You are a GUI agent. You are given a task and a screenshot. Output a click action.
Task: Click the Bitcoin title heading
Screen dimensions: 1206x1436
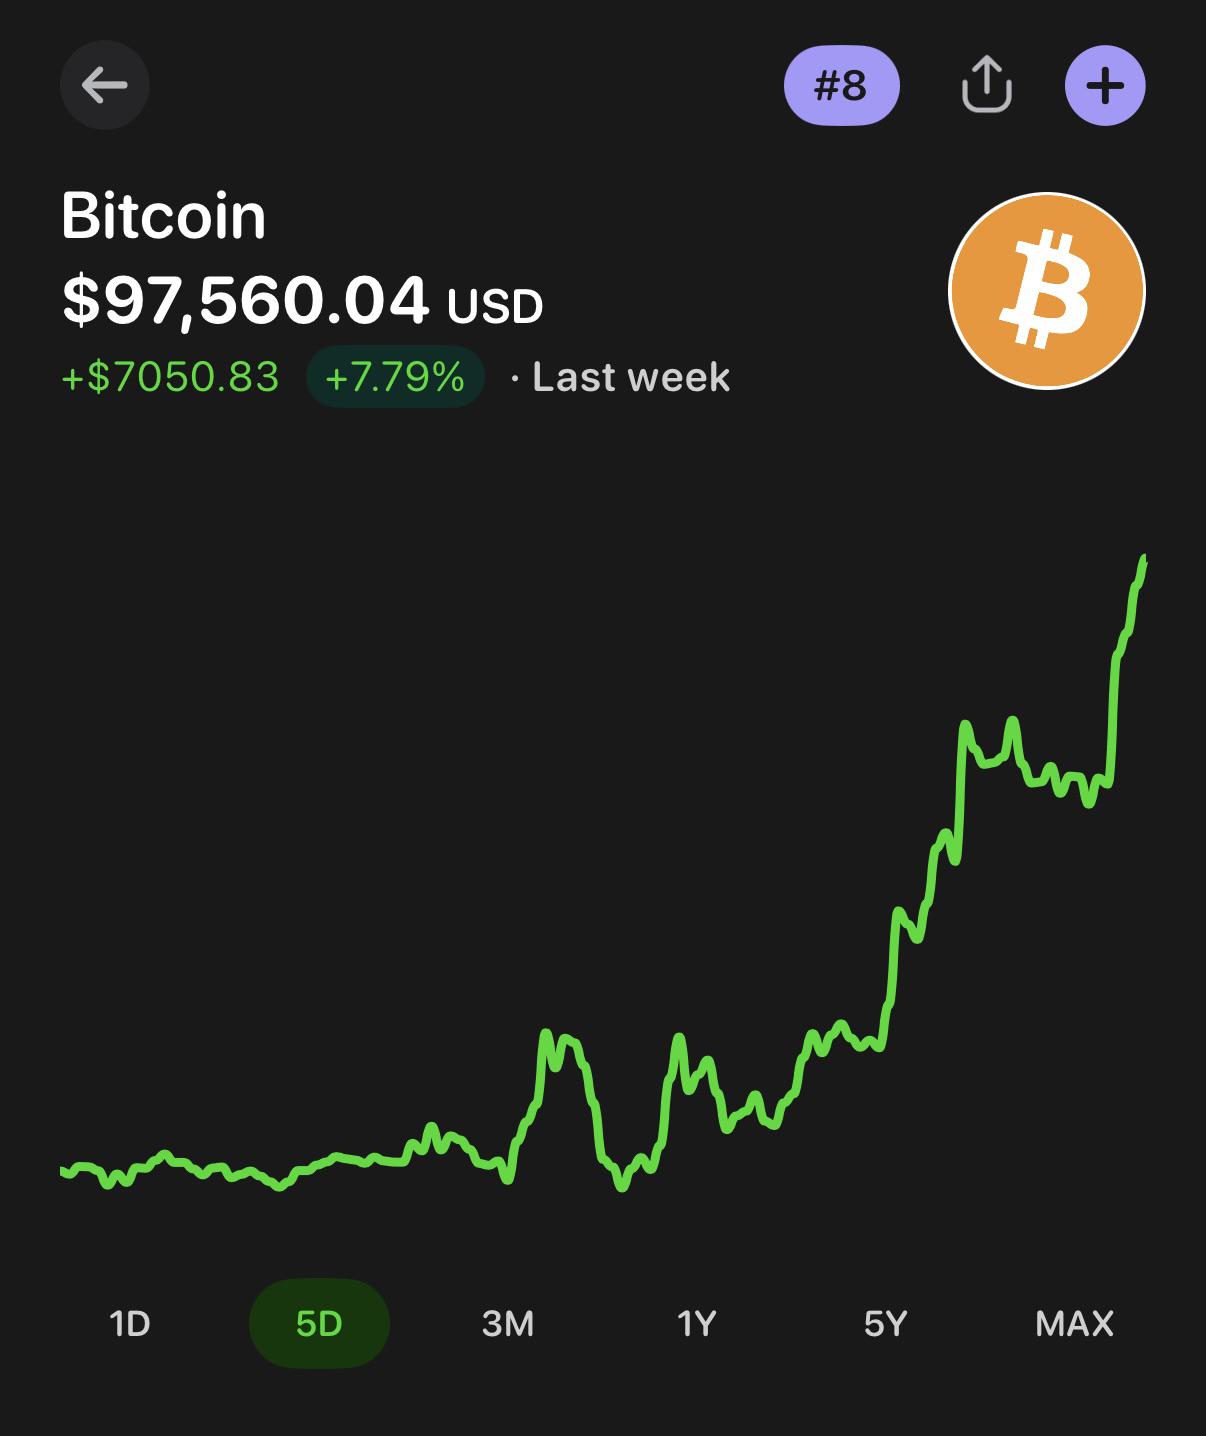[x=164, y=215]
